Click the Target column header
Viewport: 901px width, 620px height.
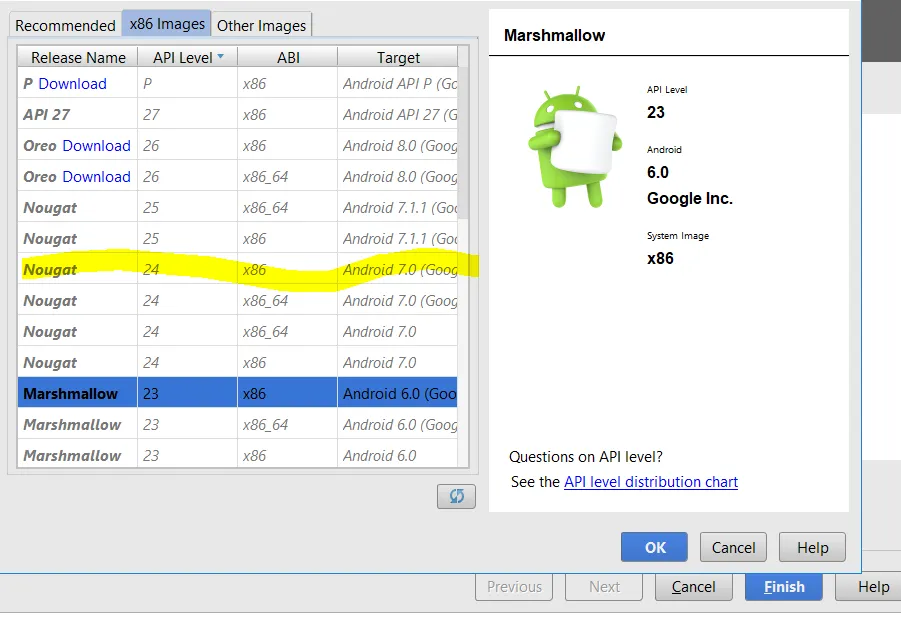(x=398, y=57)
